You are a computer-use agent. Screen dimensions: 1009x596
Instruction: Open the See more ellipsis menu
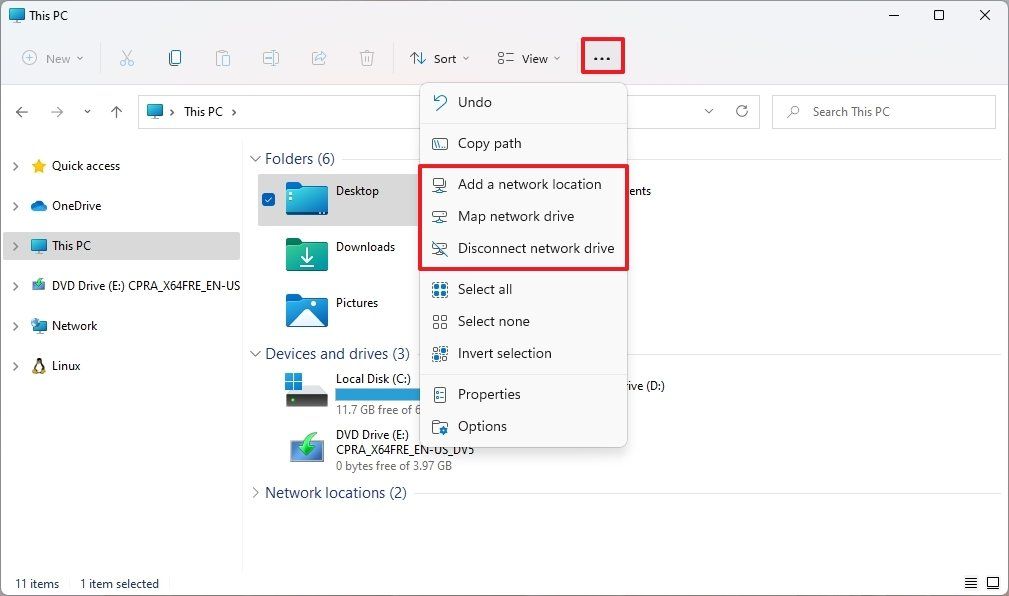pos(602,58)
